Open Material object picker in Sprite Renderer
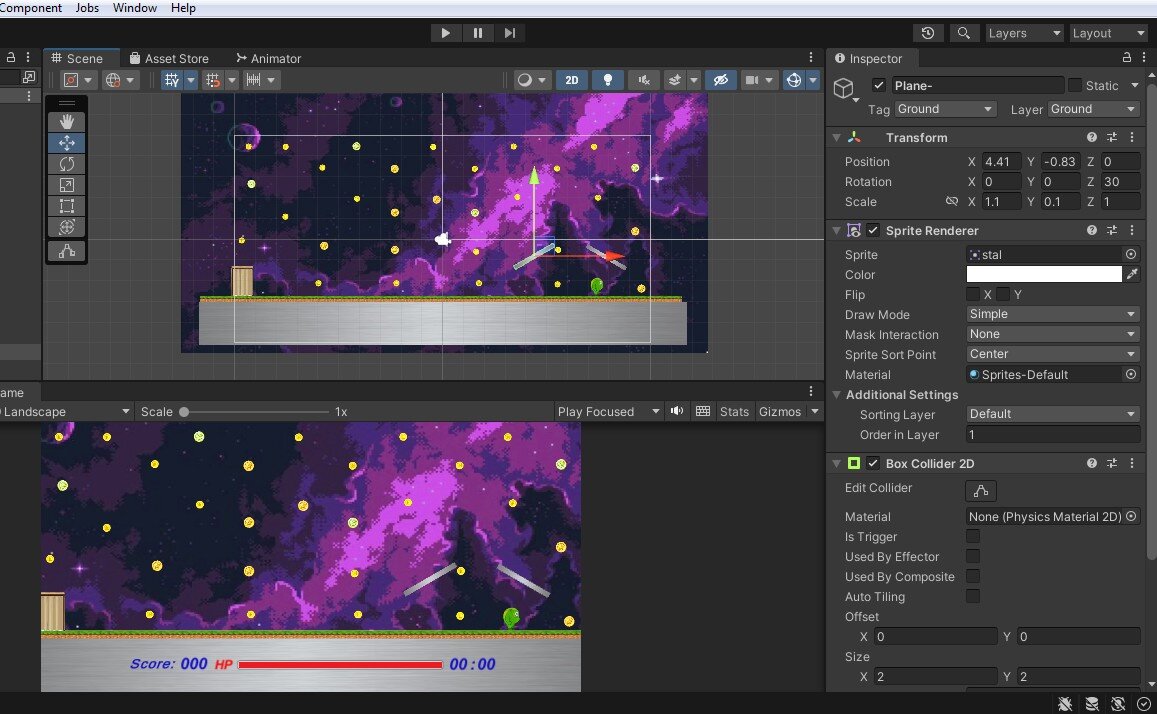1157x714 pixels. (x=1130, y=374)
